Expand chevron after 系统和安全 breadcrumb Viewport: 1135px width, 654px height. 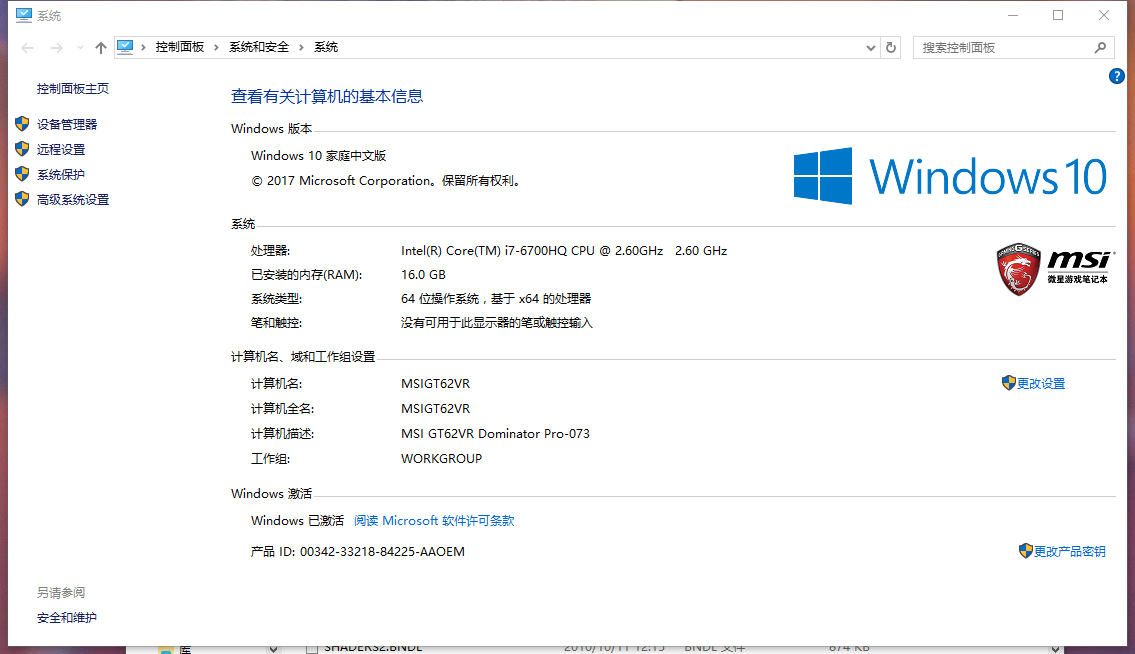pos(301,47)
